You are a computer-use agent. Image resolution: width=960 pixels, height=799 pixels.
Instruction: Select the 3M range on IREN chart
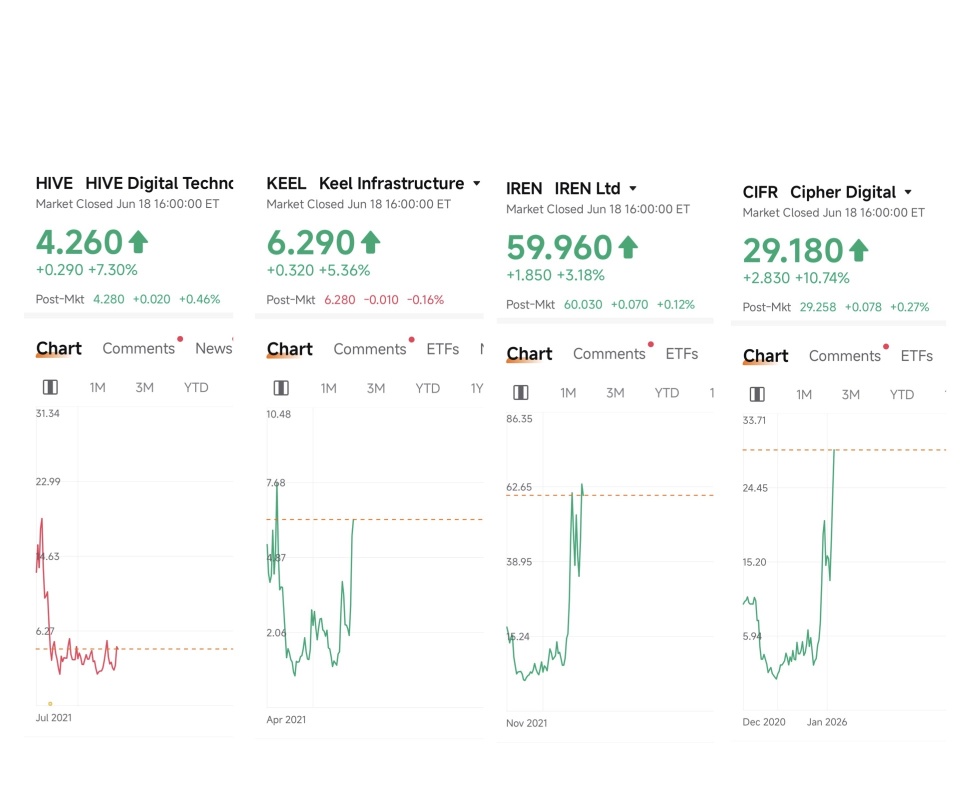click(x=615, y=393)
